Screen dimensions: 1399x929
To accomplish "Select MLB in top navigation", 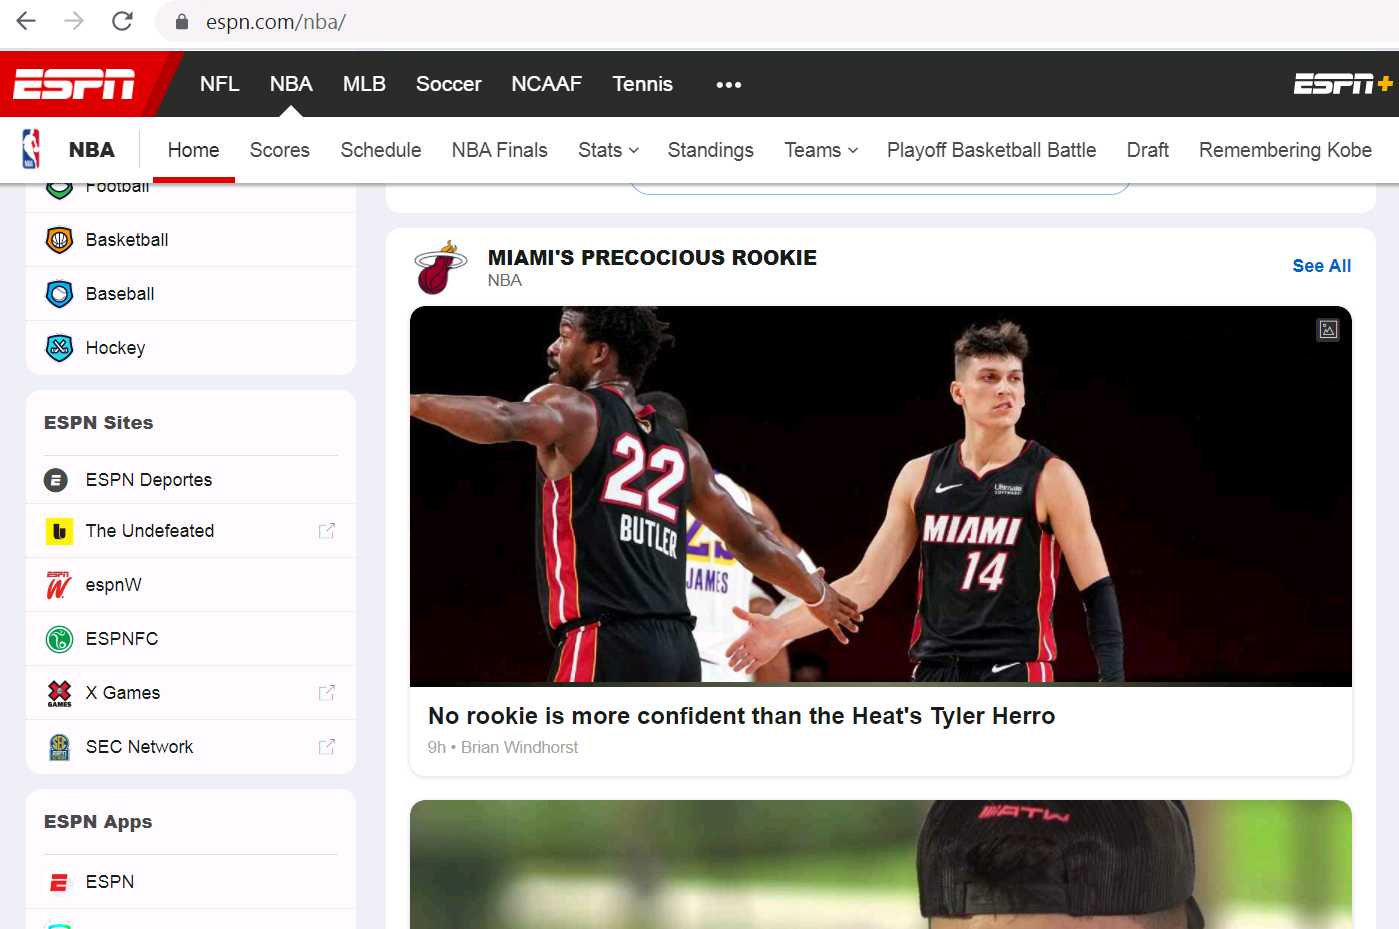I will 364,84.
